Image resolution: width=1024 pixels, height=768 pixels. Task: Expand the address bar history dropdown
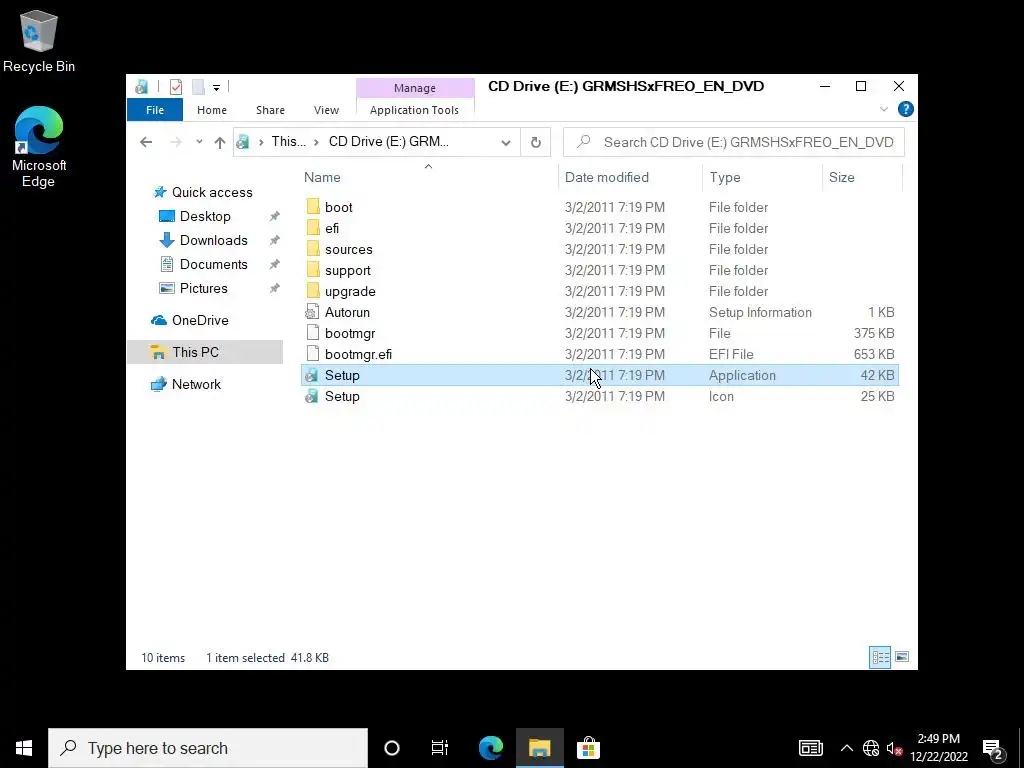click(x=505, y=142)
